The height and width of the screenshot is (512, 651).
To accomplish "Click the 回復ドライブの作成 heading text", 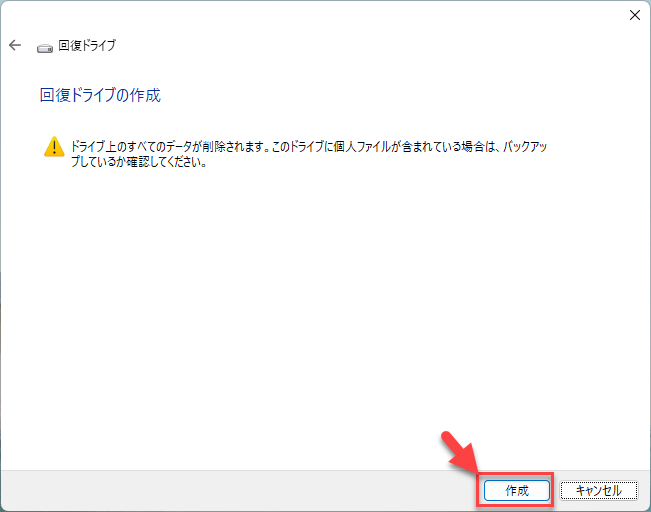I will coord(100,95).
